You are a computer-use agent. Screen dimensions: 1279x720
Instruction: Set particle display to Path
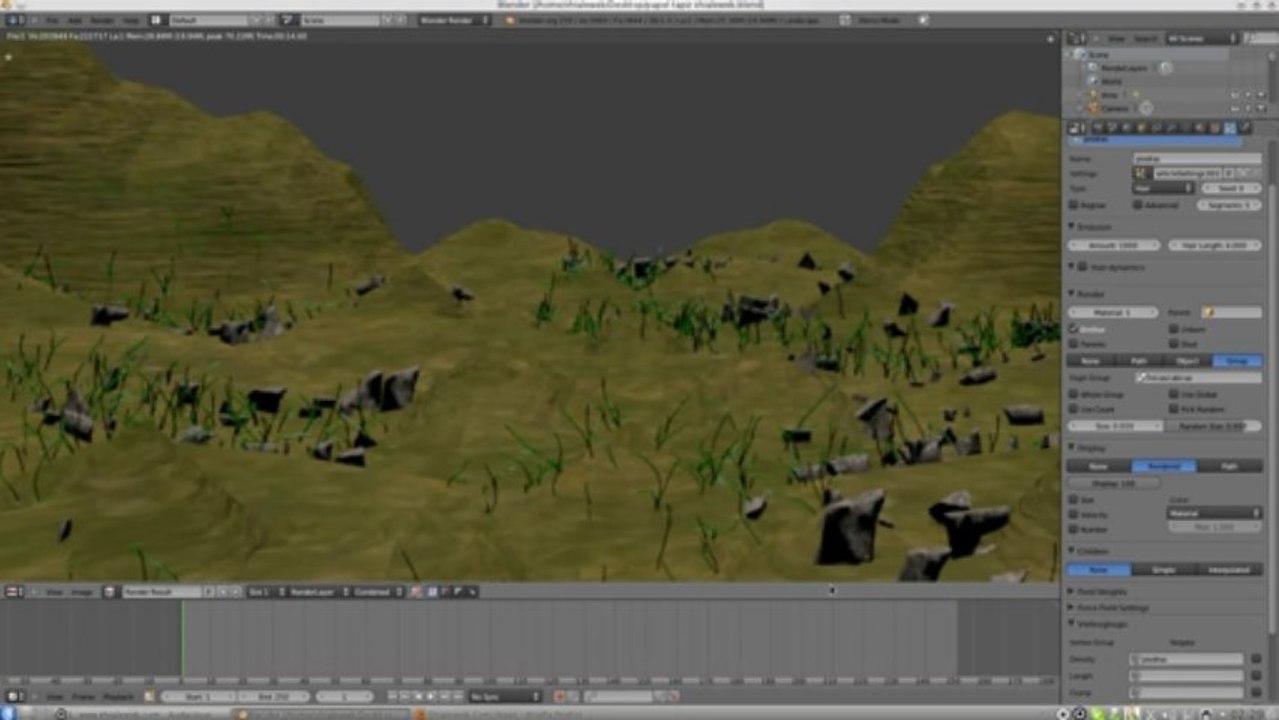pyautogui.click(x=1229, y=466)
